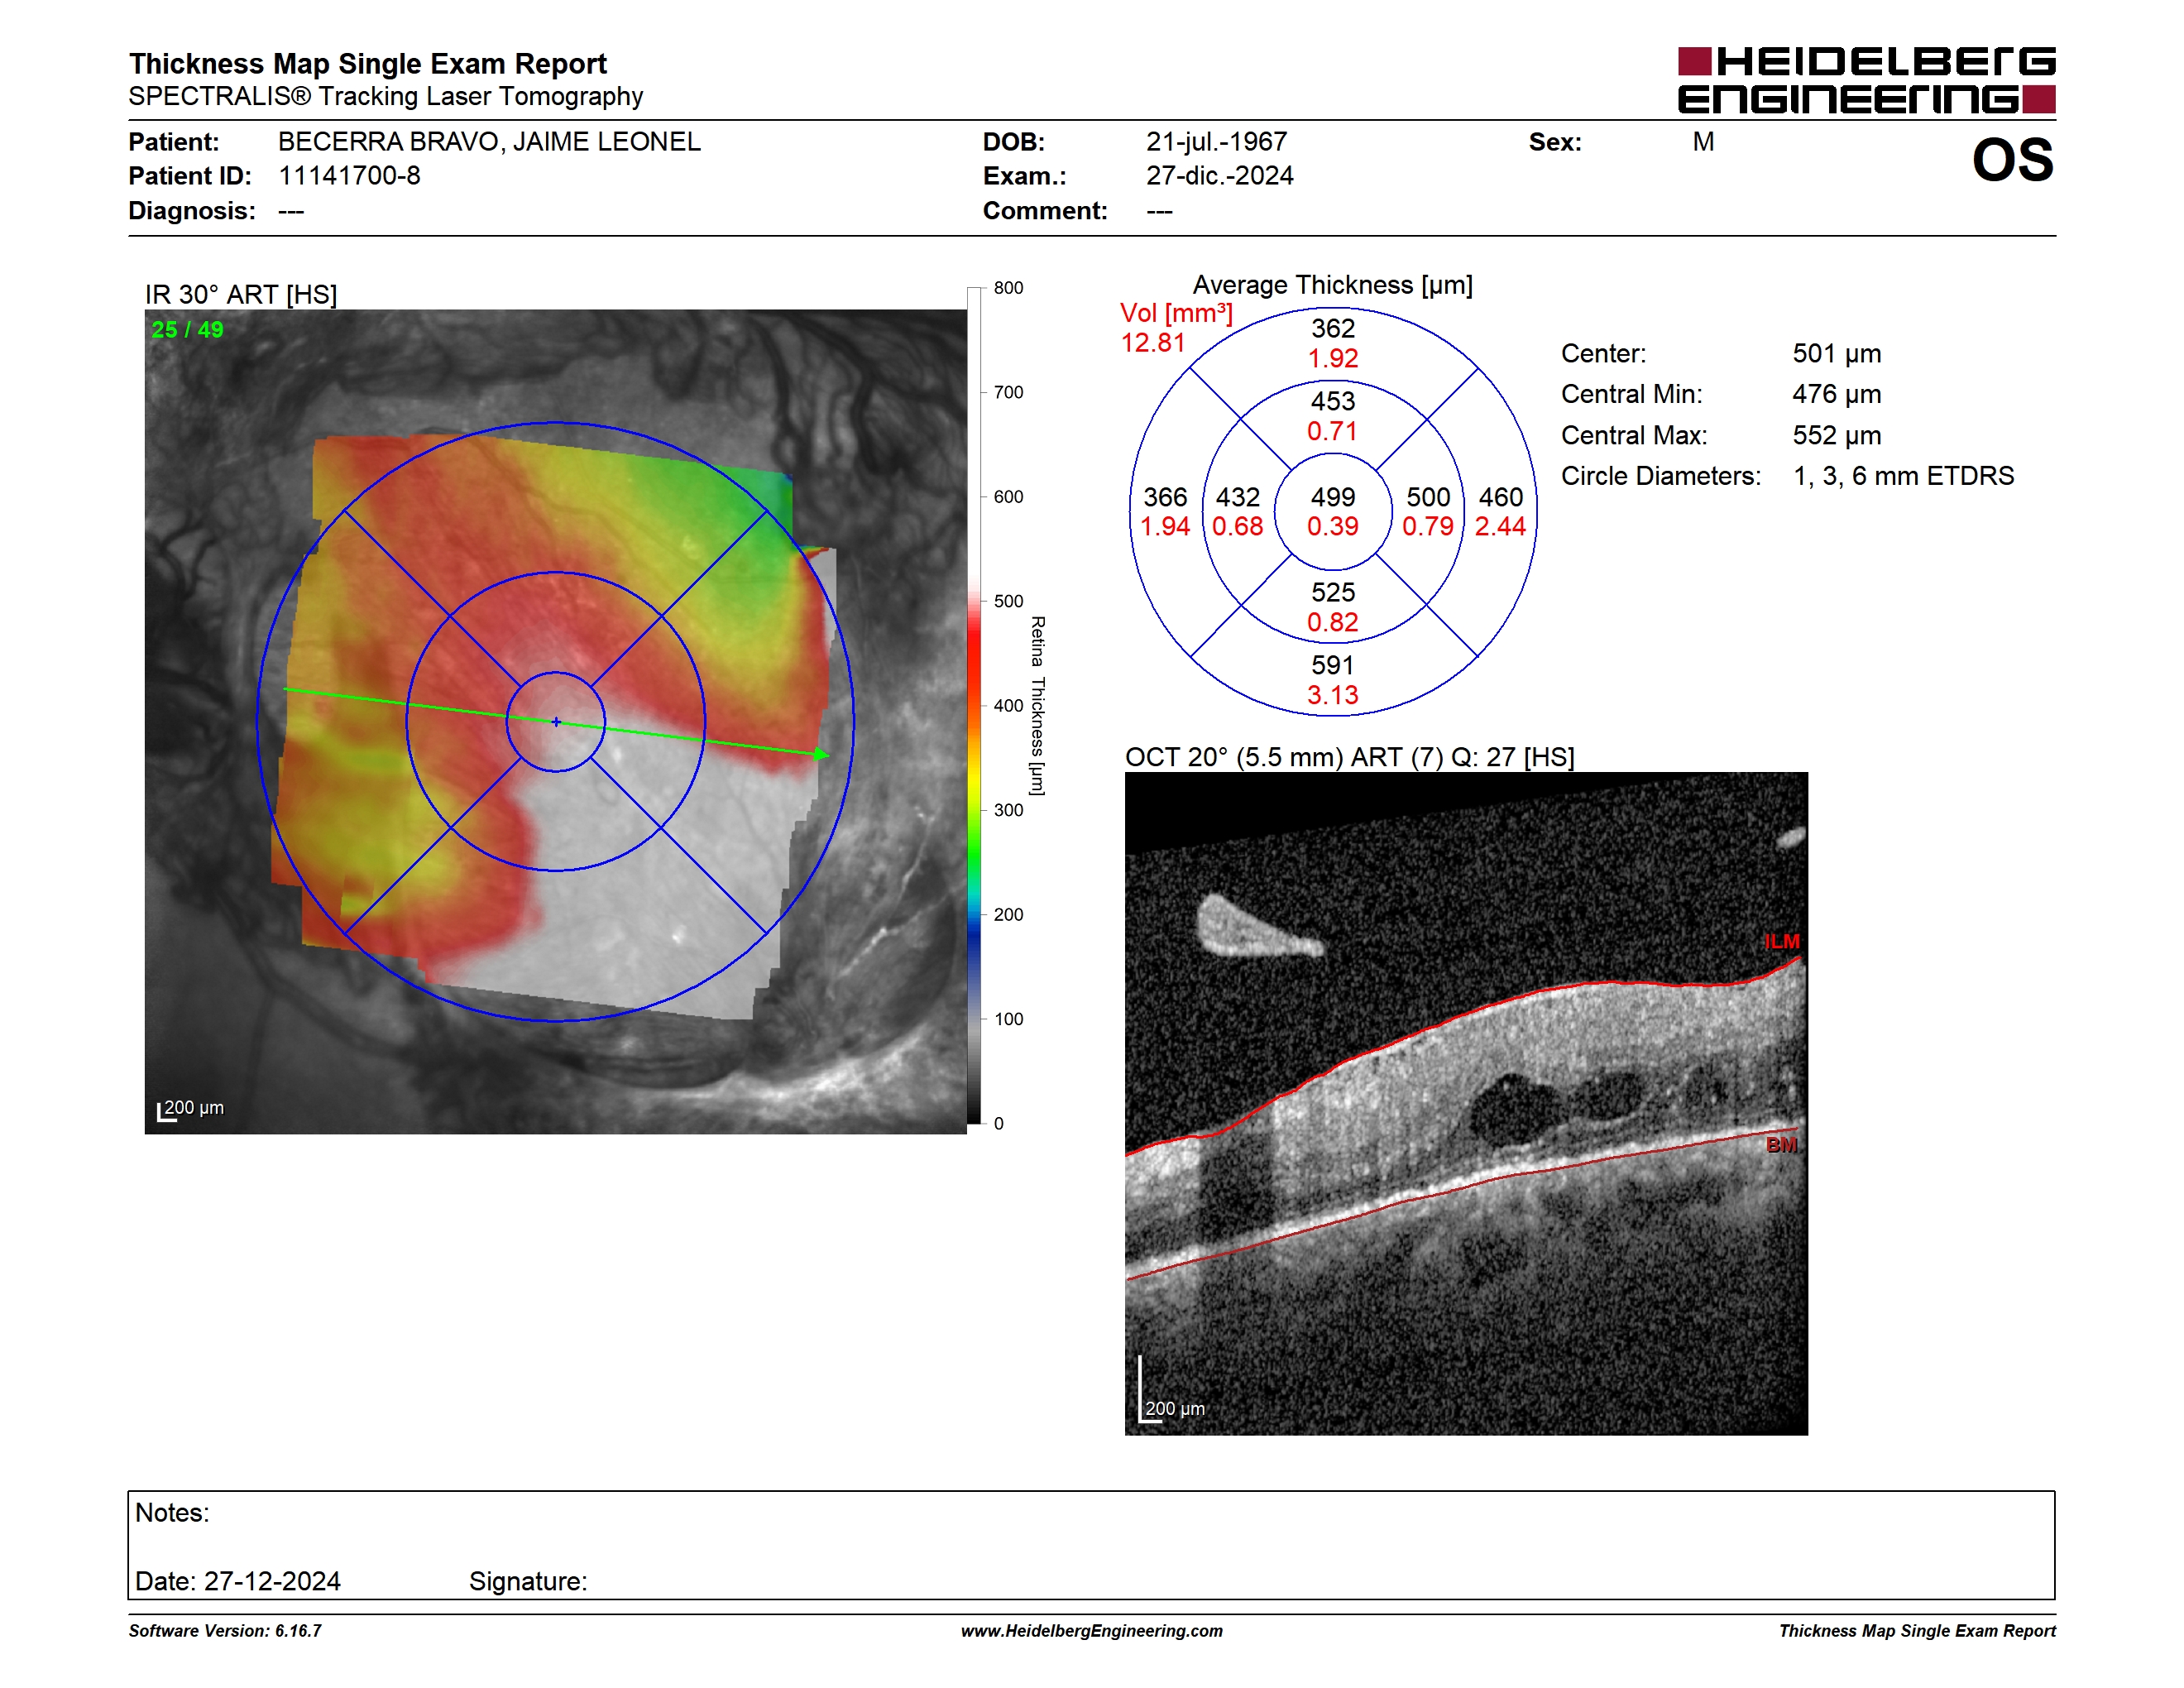Screen dimensions: 2184x1688
Task: Click ETDRS inner right sector value 500
Action: [x=1428, y=497]
